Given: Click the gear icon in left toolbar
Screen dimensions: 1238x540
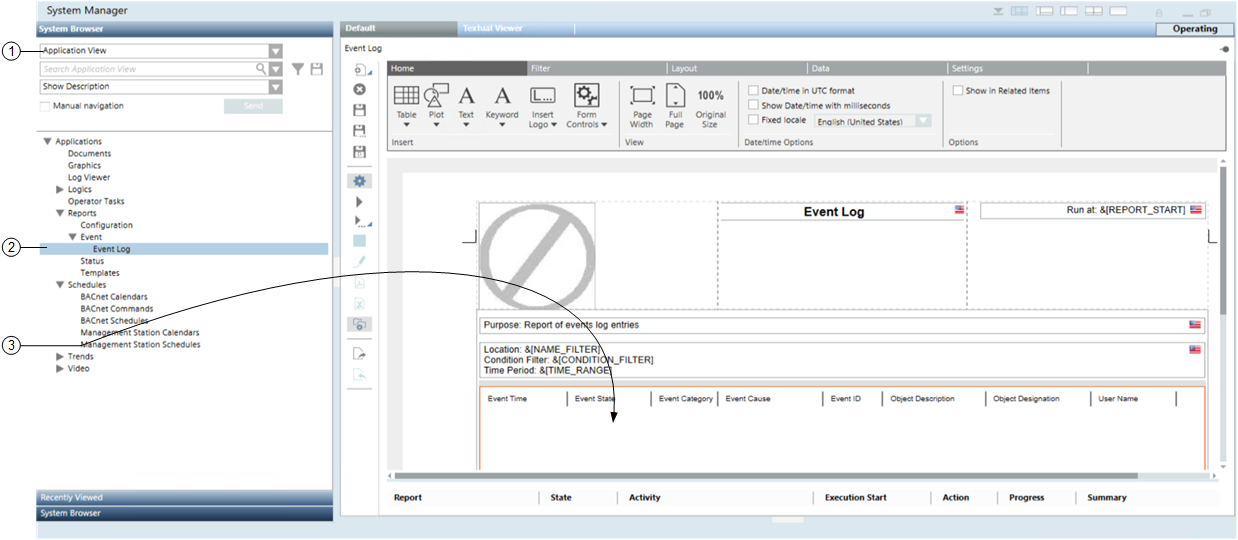Looking at the screenshot, I should (x=359, y=181).
